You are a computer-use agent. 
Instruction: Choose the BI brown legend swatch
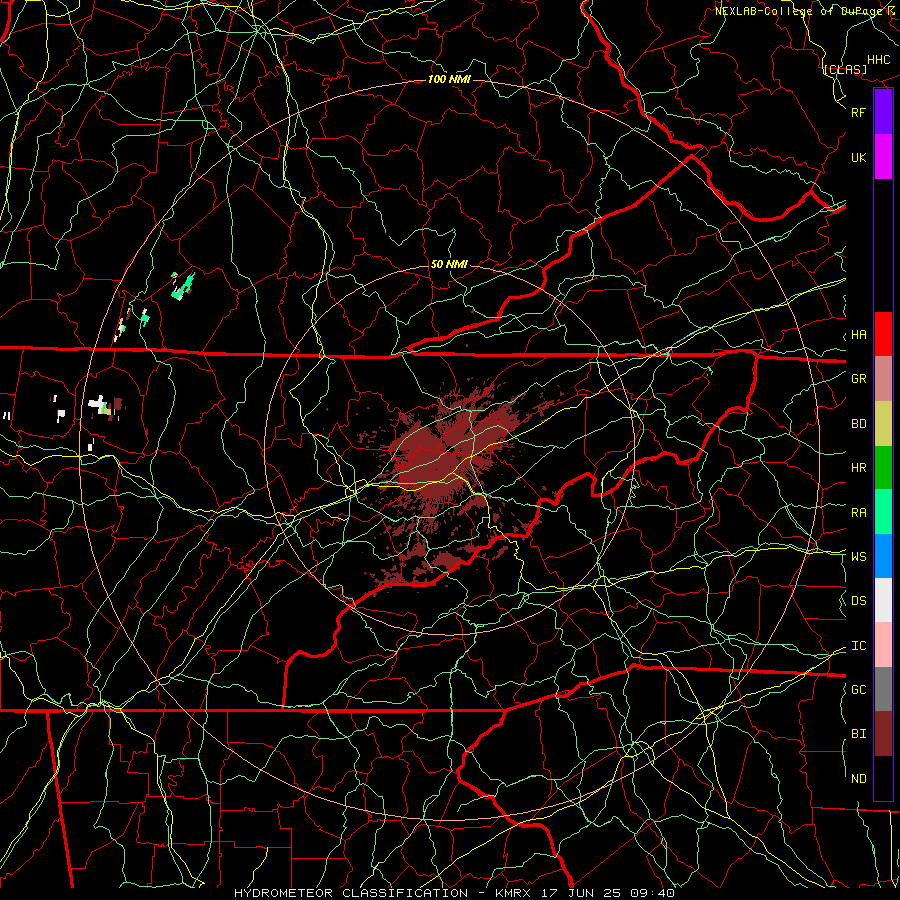883,734
